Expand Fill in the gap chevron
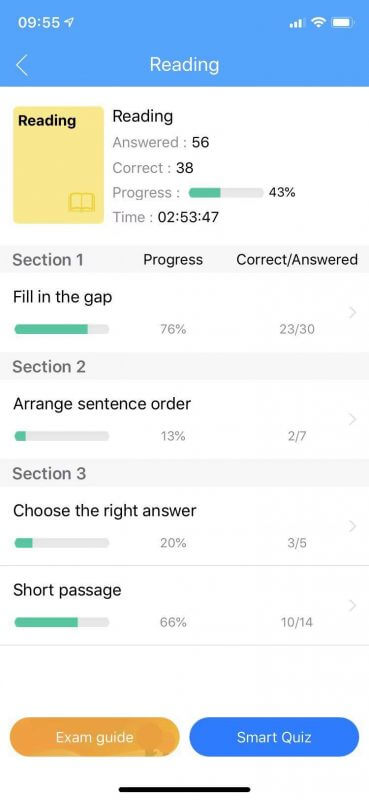Viewport: 369px width, 800px height. (x=353, y=313)
